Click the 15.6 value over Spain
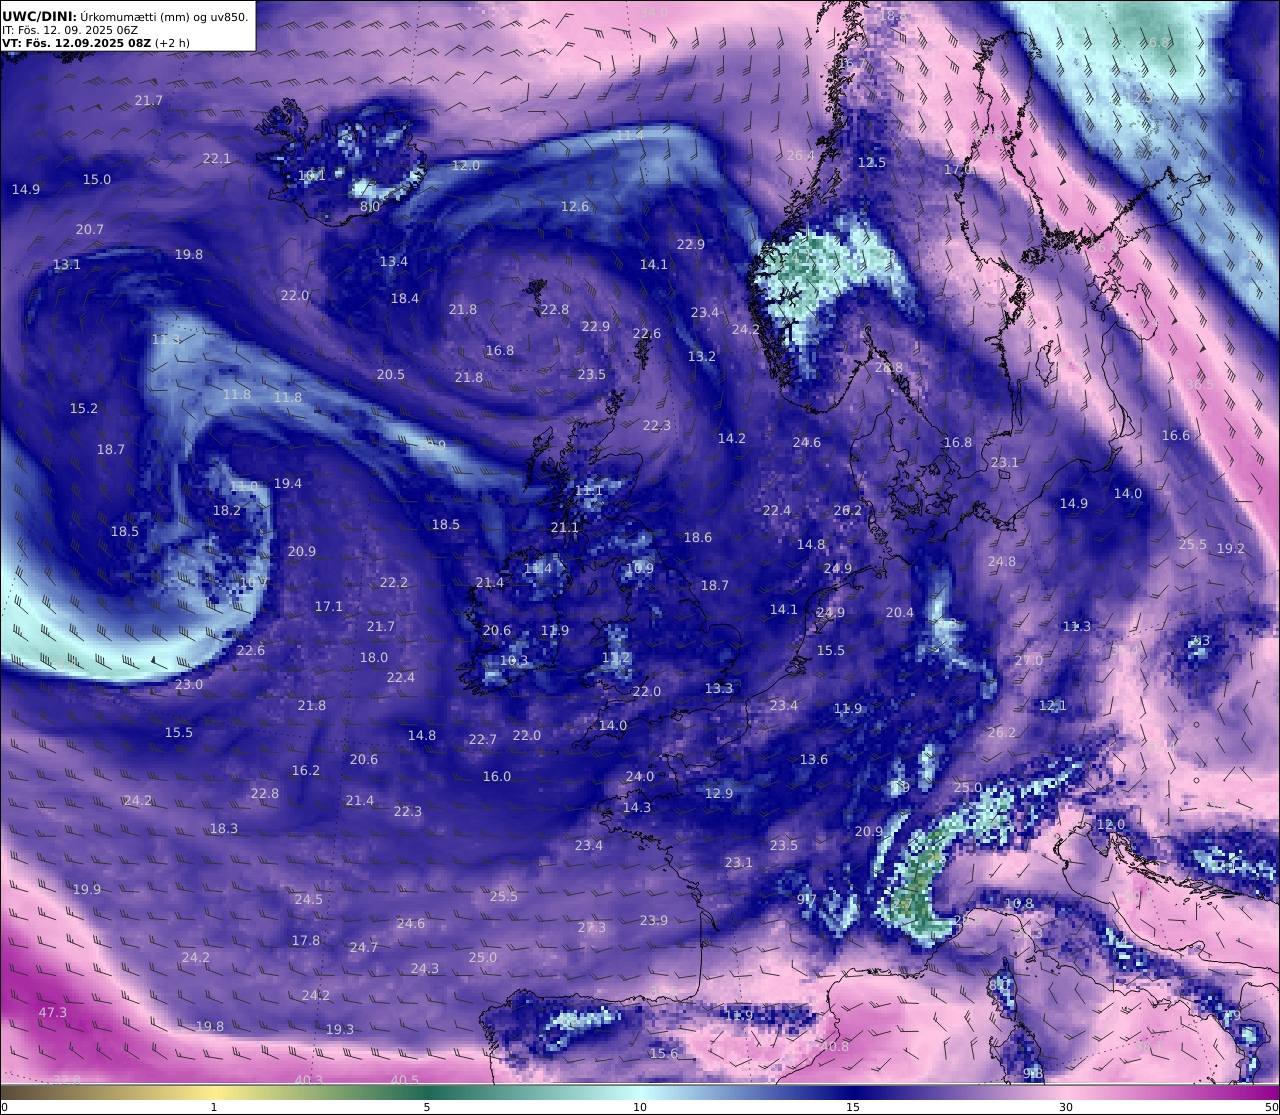The image size is (1280, 1115). (664, 1054)
